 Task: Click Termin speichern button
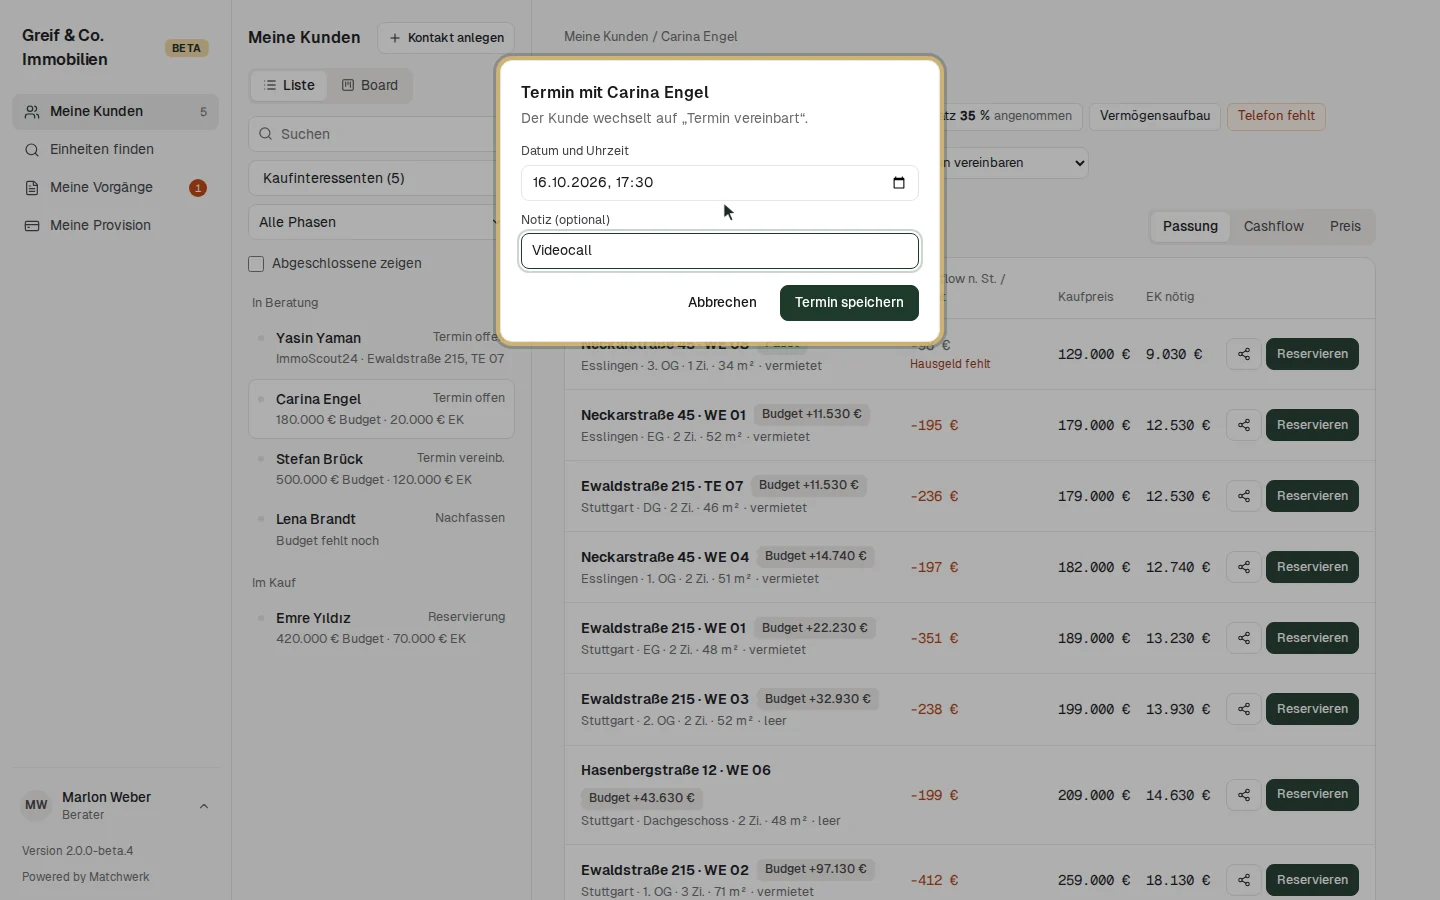point(849,303)
